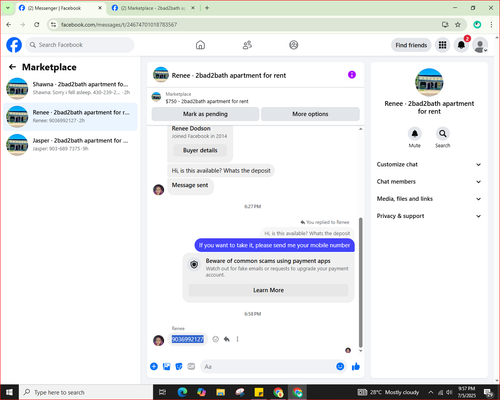The width and height of the screenshot is (500, 400).
Task: Click the Windows taskbar search box
Action: (86, 392)
